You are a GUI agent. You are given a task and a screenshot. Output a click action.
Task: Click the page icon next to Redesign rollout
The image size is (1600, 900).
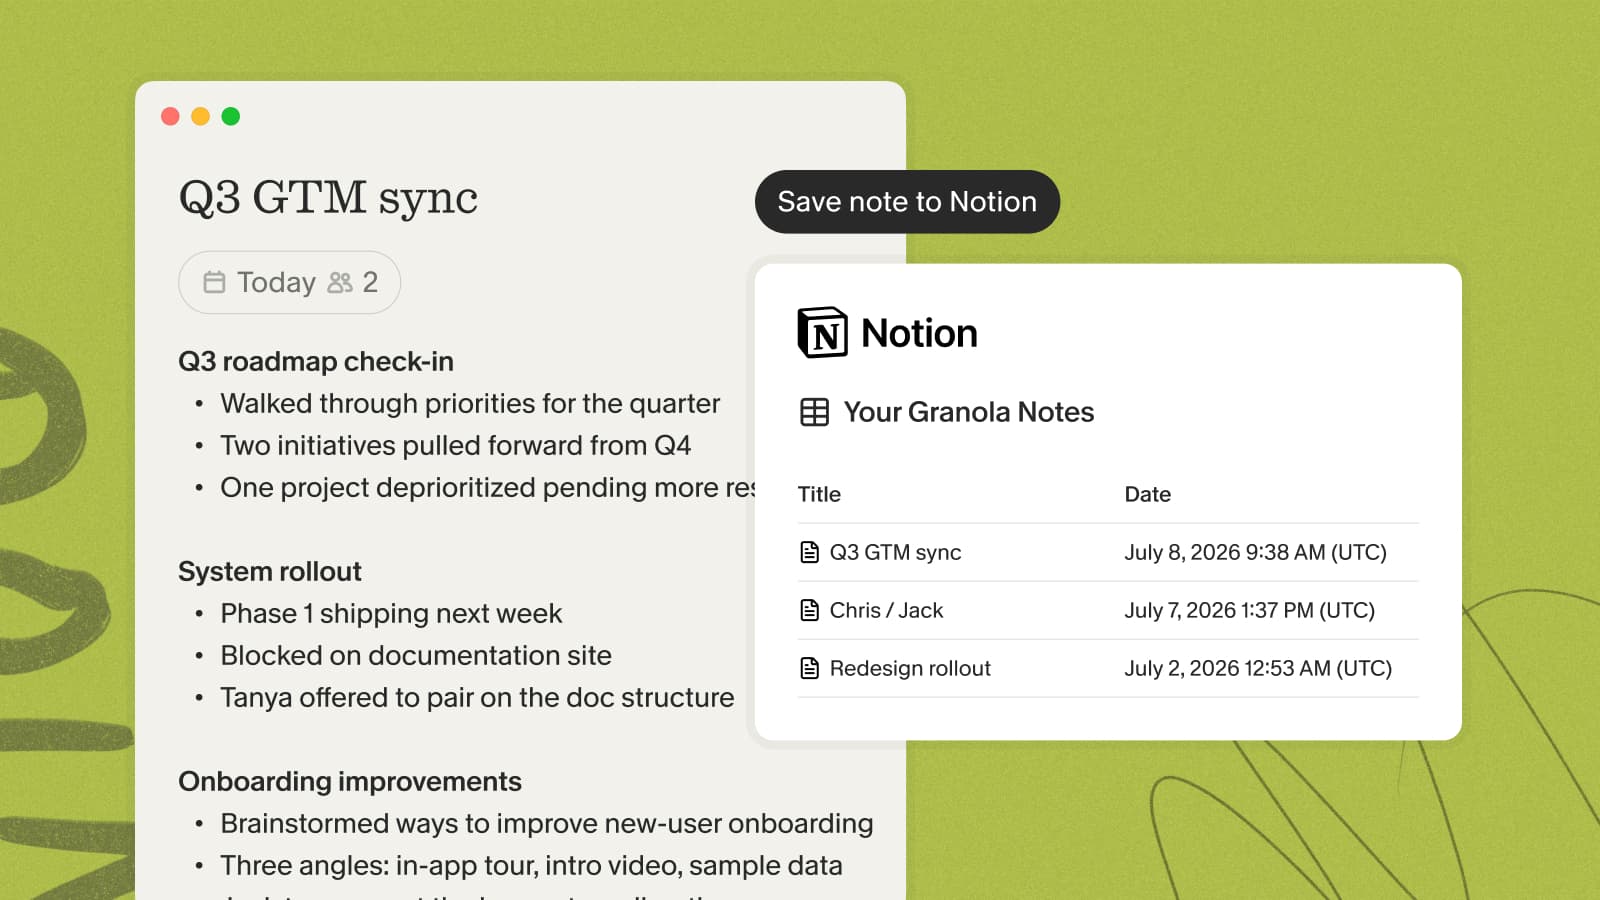point(810,668)
